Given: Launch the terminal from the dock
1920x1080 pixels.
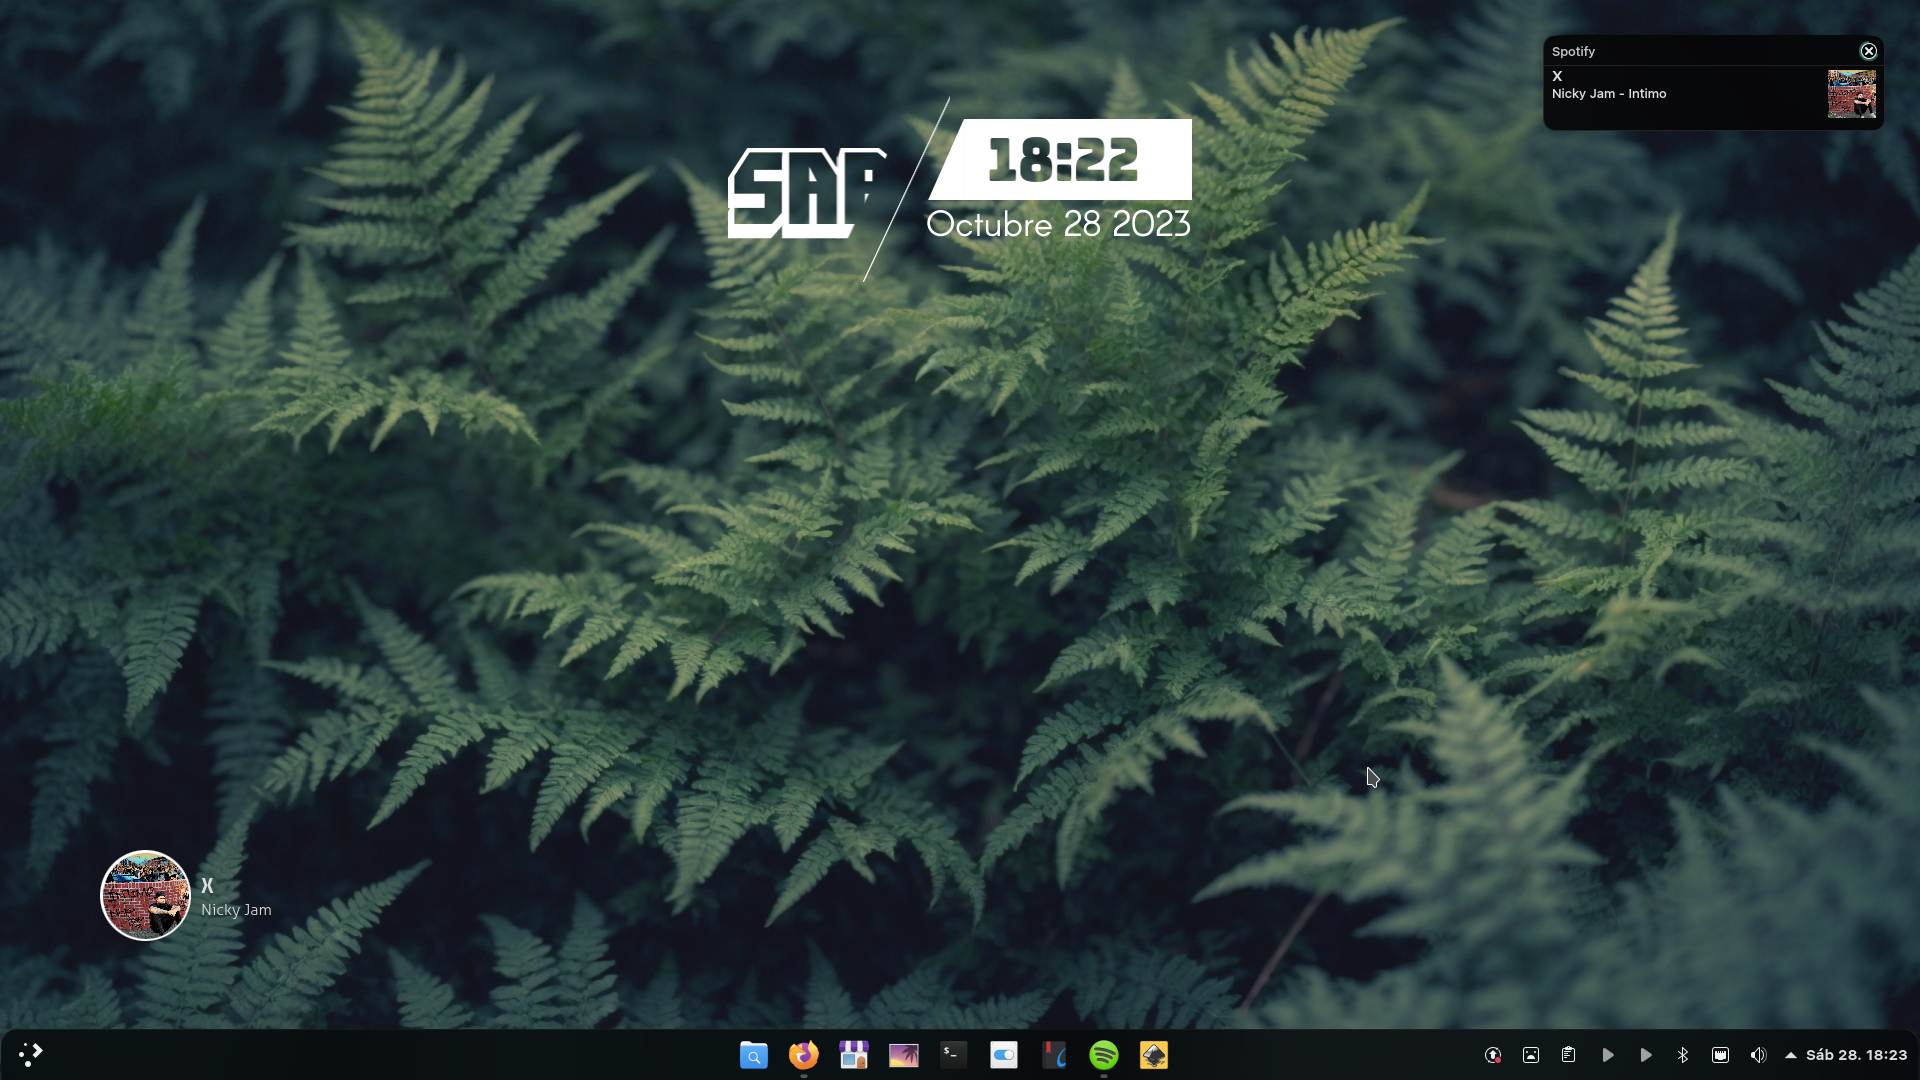Looking at the screenshot, I should [x=954, y=1055].
